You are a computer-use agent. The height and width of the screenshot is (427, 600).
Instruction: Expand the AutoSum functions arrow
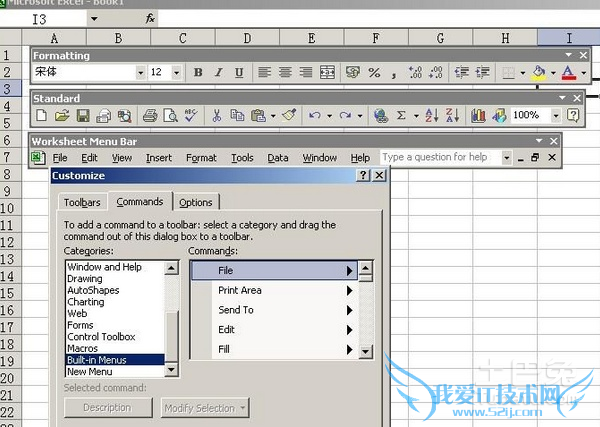click(416, 115)
